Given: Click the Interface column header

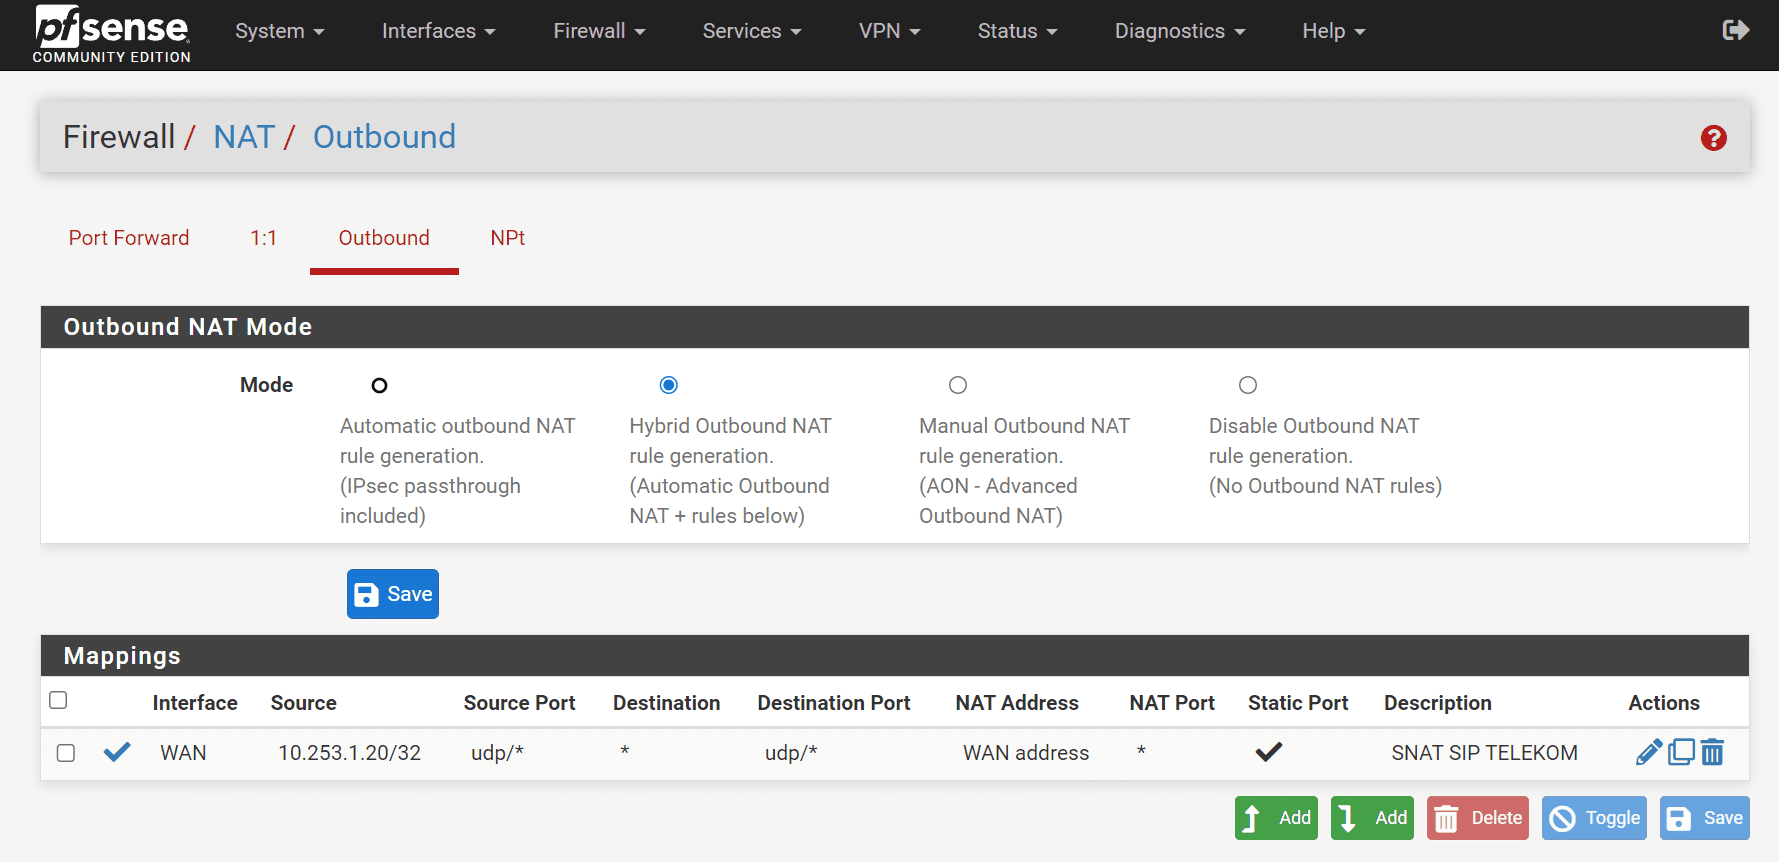Looking at the screenshot, I should tap(195, 703).
